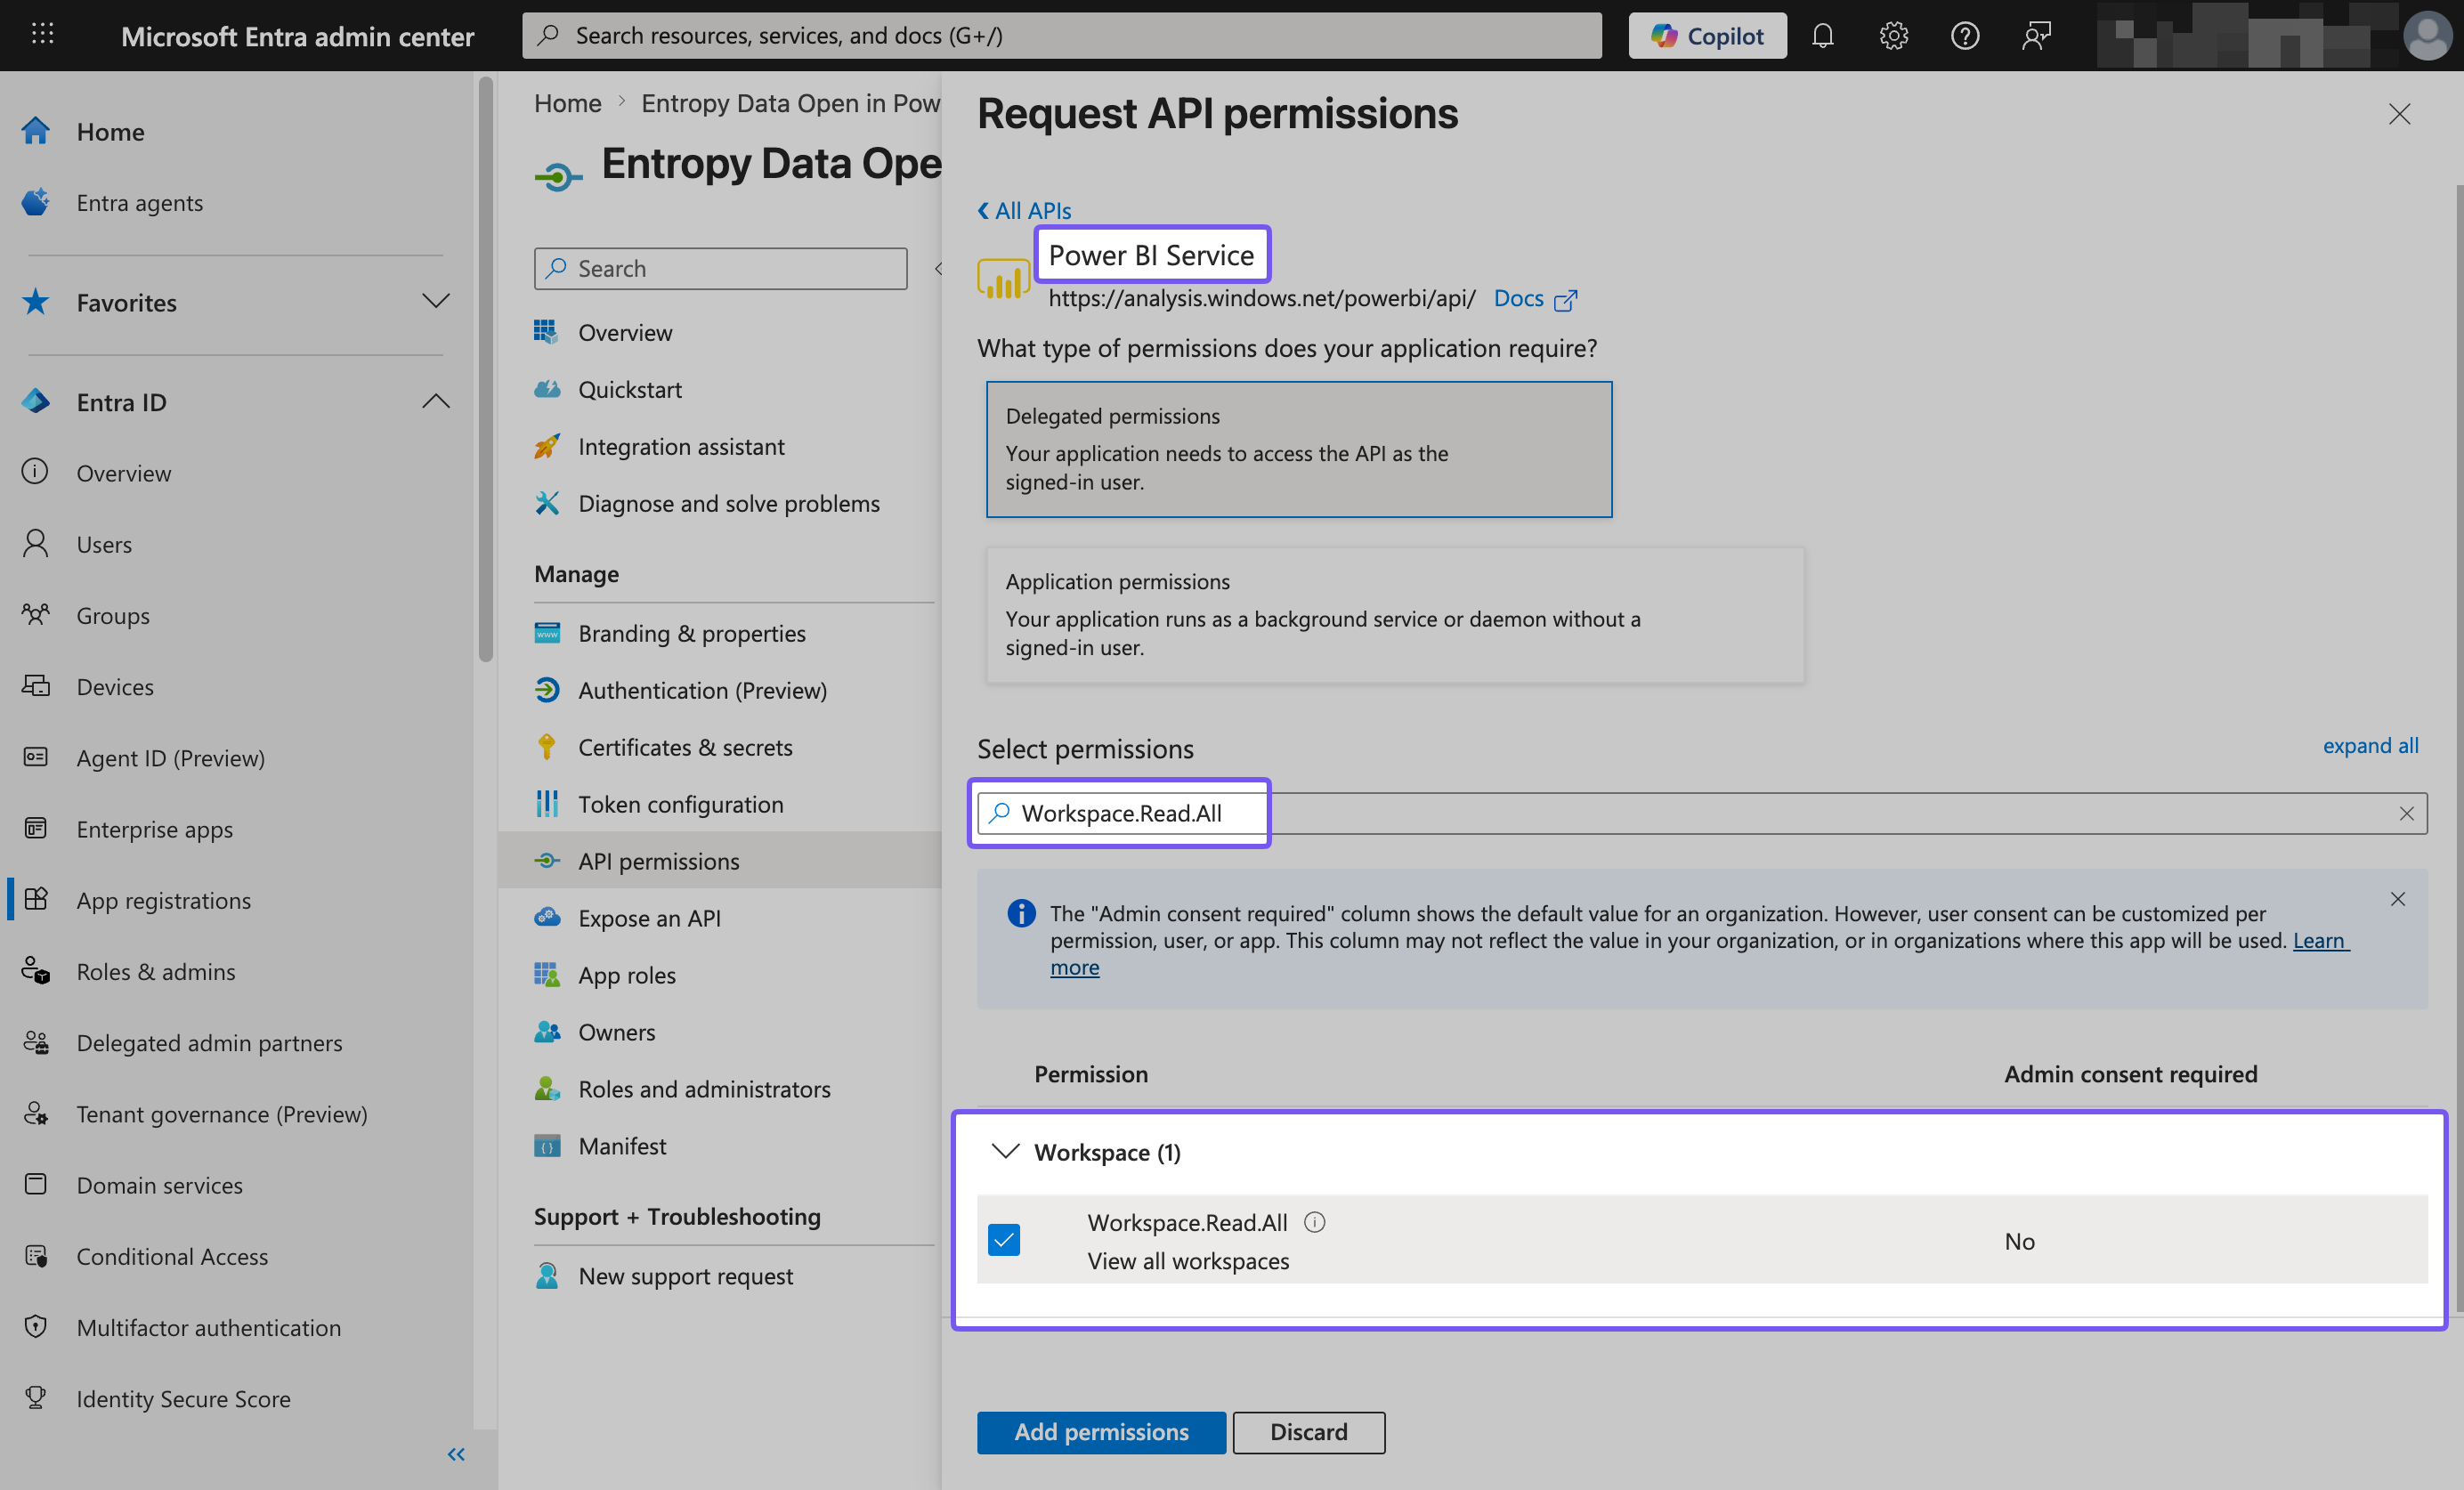Close the Request API permissions panel
Screen dimensions: 2464x1490
(x=2399, y=114)
